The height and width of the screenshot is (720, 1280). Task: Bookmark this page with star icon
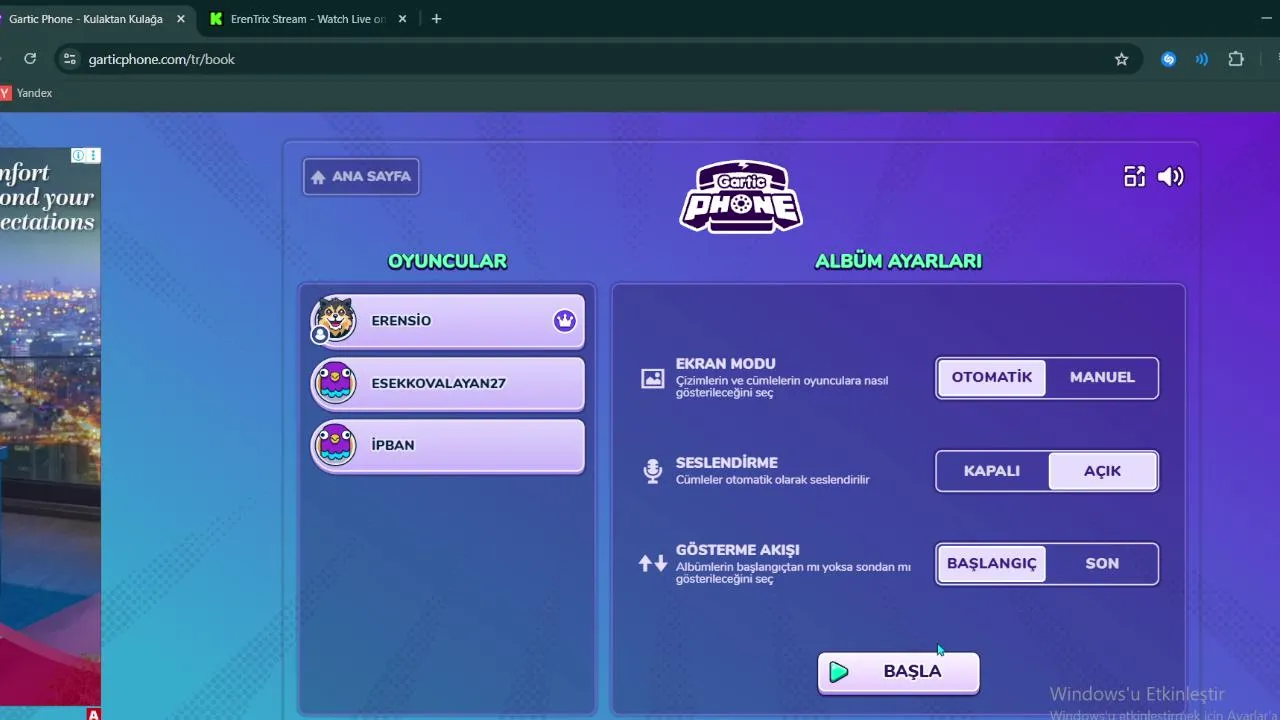pyautogui.click(x=1121, y=59)
